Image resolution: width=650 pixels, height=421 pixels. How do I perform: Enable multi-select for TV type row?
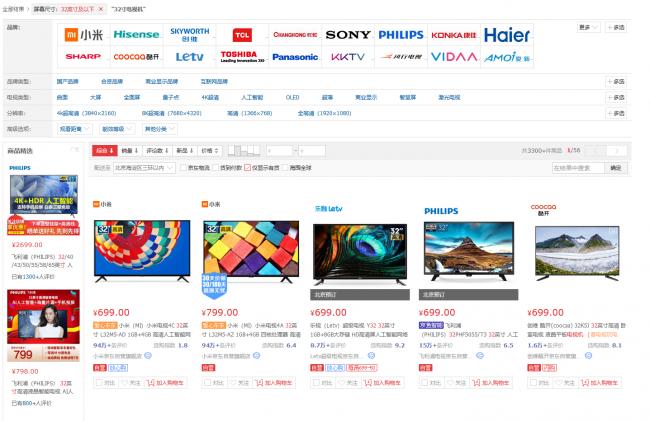pos(616,98)
